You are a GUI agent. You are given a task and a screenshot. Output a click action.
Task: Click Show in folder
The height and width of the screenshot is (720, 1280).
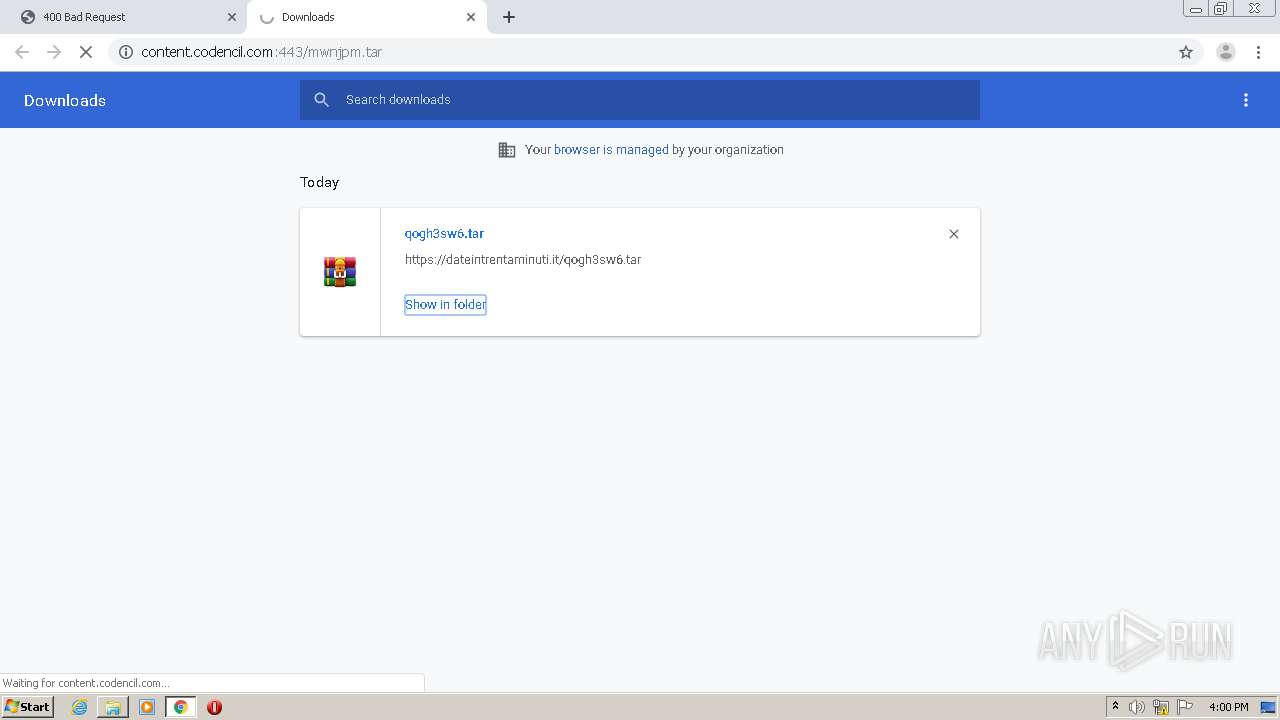click(445, 305)
